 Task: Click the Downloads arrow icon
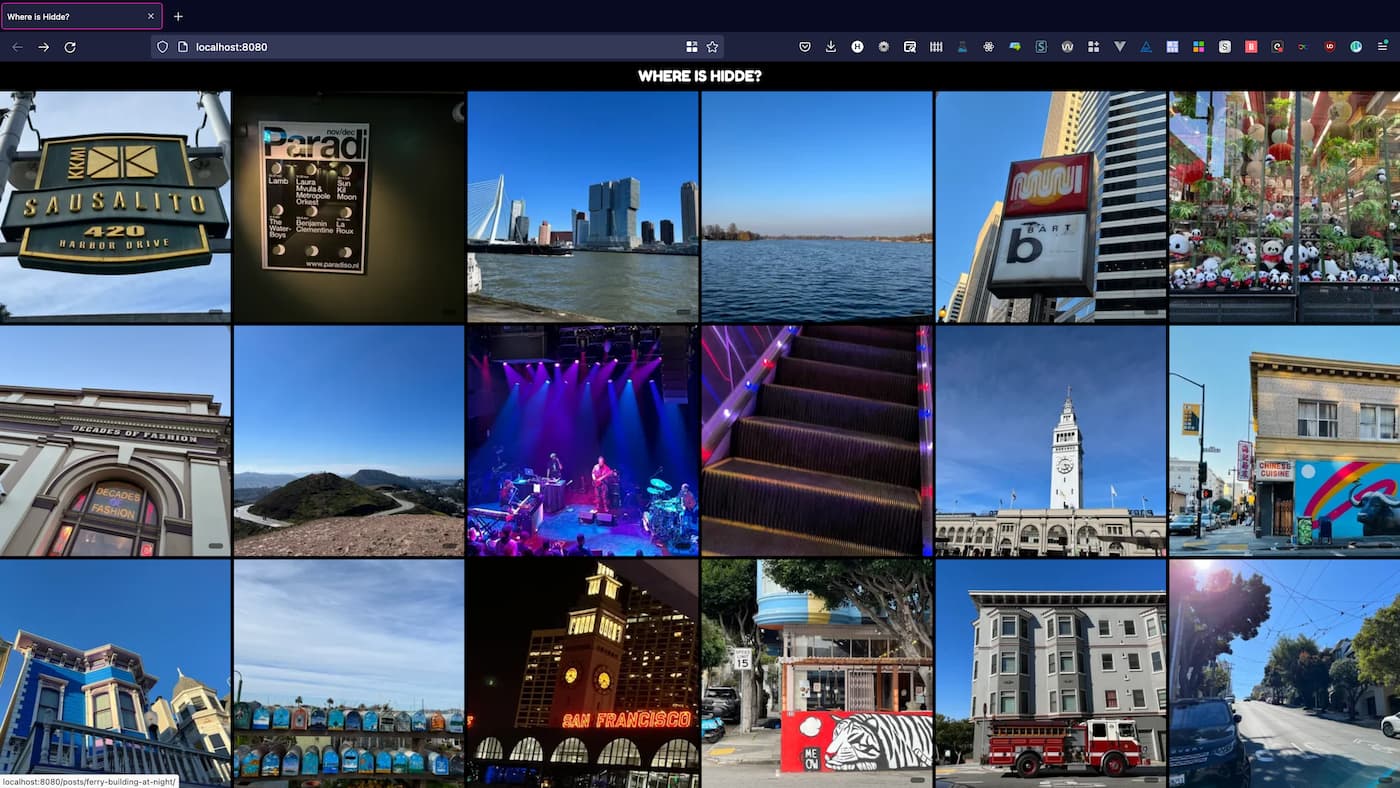[x=831, y=46]
